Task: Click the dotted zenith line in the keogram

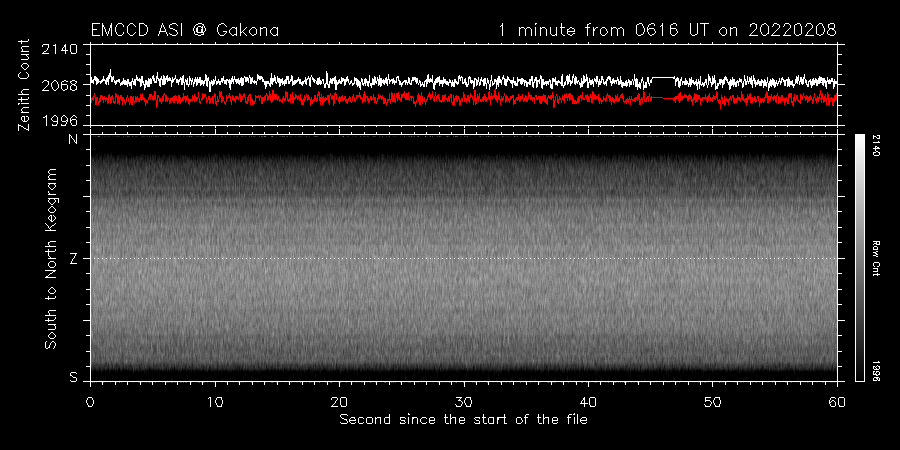Action: click(464, 258)
